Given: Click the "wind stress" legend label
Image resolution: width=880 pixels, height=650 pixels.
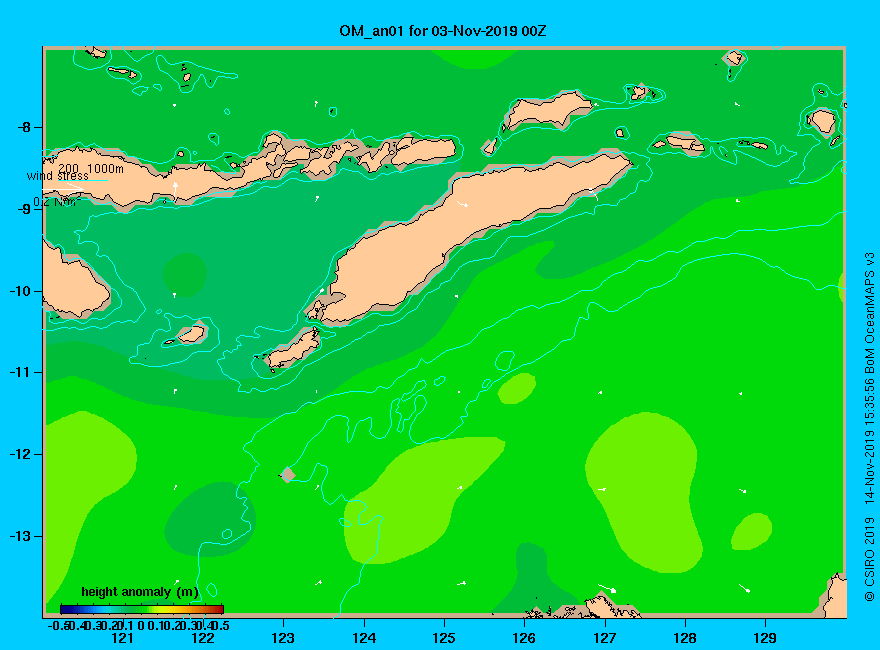Looking at the screenshot, I should [58, 176].
